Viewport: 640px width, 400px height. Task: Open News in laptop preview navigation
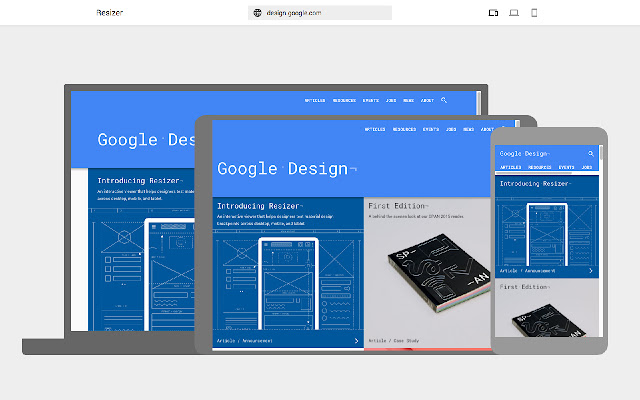click(409, 100)
